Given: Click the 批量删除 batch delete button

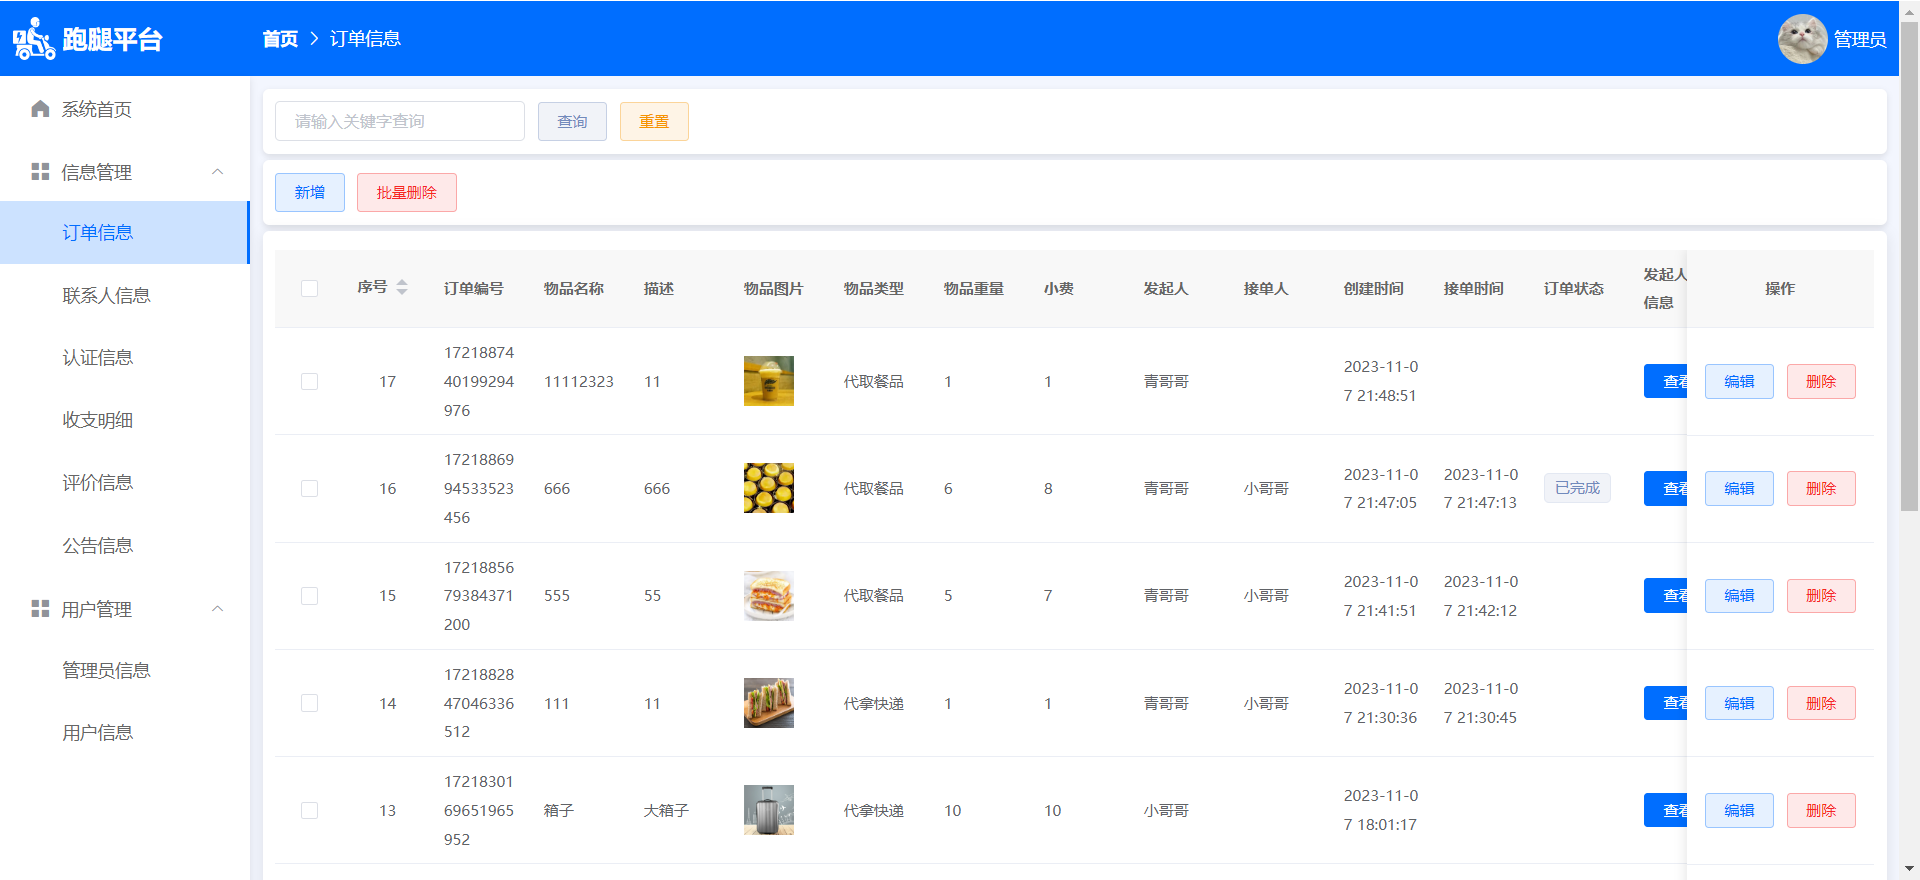Looking at the screenshot, I should click(407, 192).
